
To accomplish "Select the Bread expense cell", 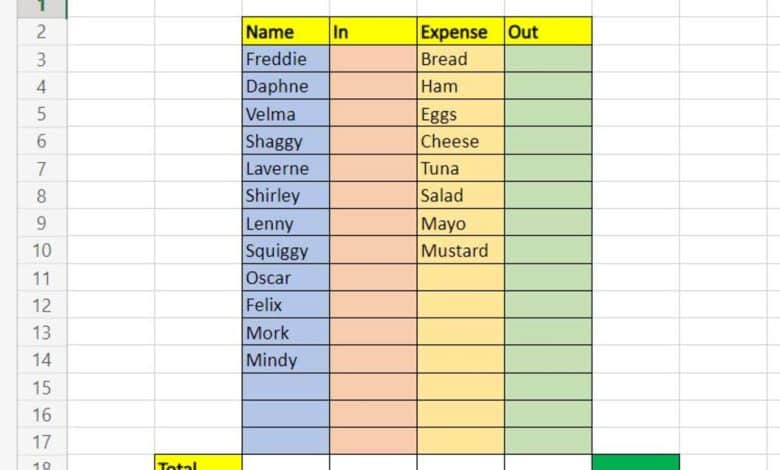I will pyautogui.click(x=460, y=59).
